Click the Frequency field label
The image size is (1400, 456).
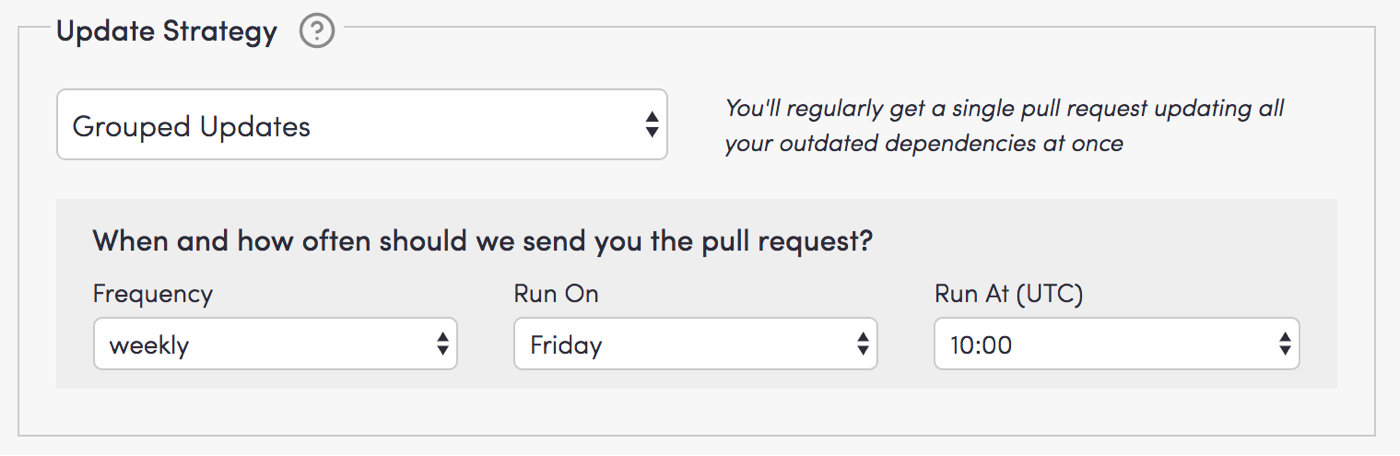coord(153,294)
